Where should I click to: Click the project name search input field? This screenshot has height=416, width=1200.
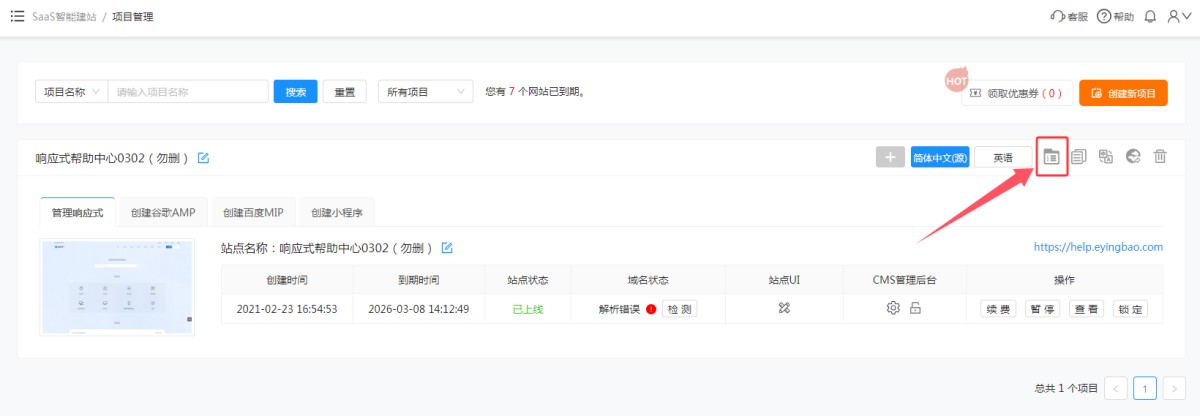pos(187,92)
